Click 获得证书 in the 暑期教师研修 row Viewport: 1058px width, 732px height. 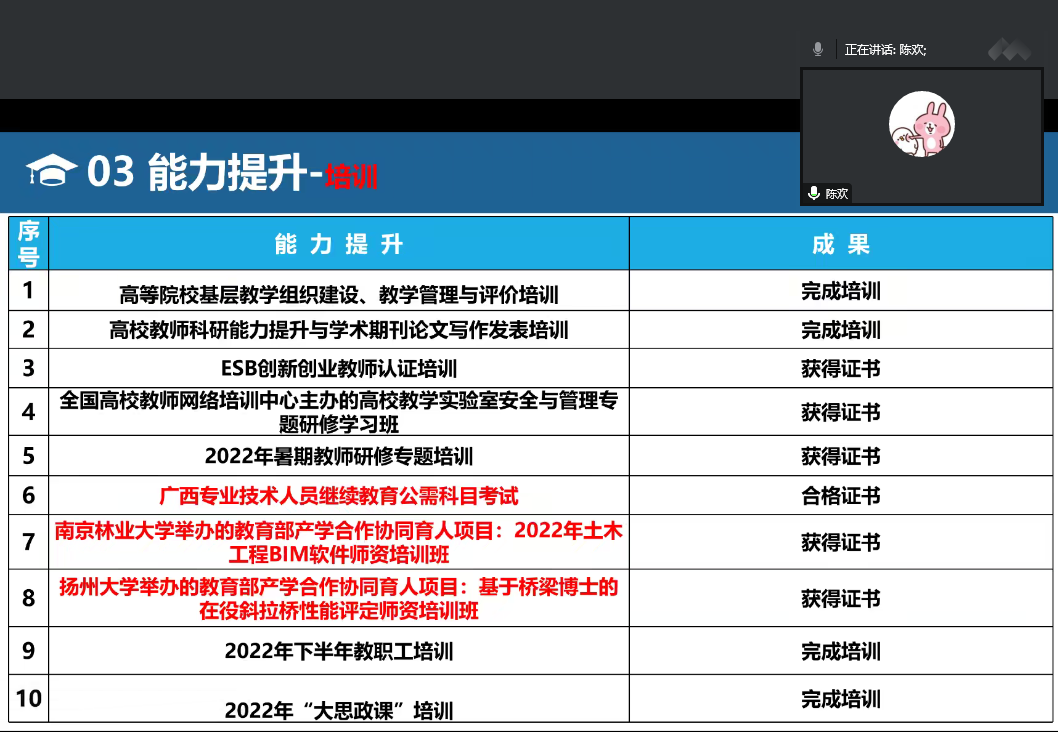pos(841,456)
